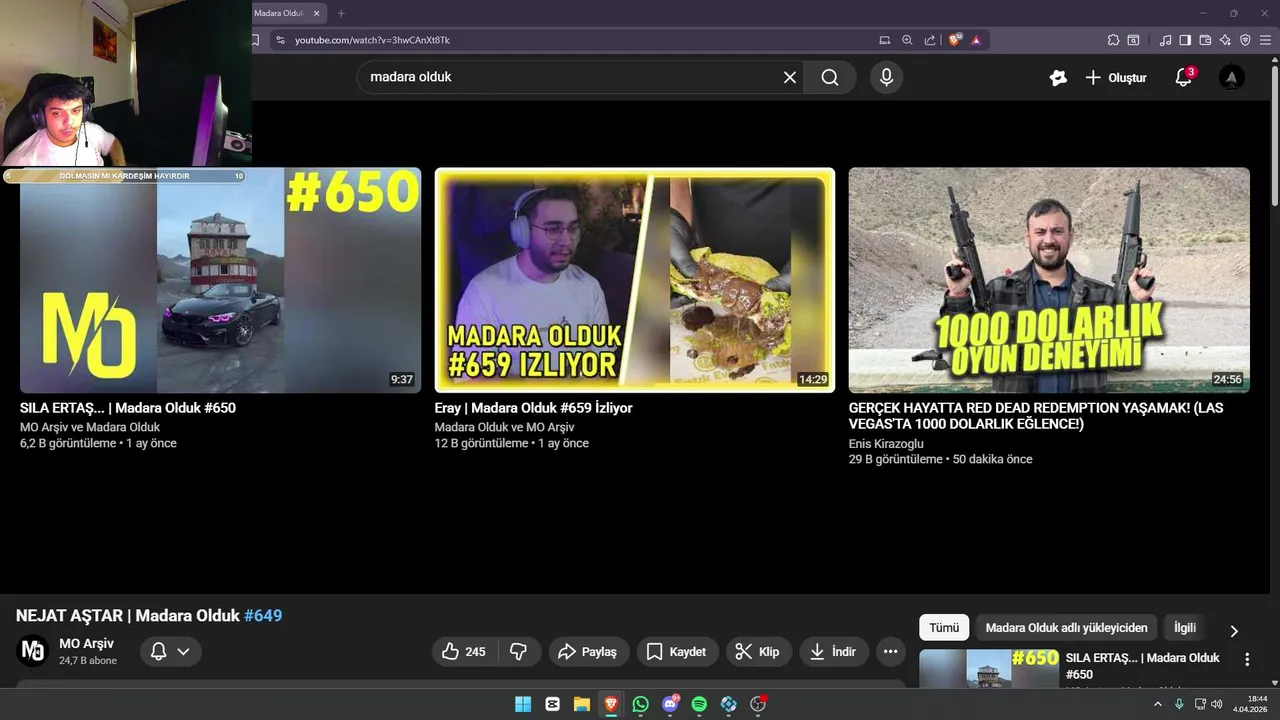Click the site settings icon beside URL

click(x=280, y=40)
